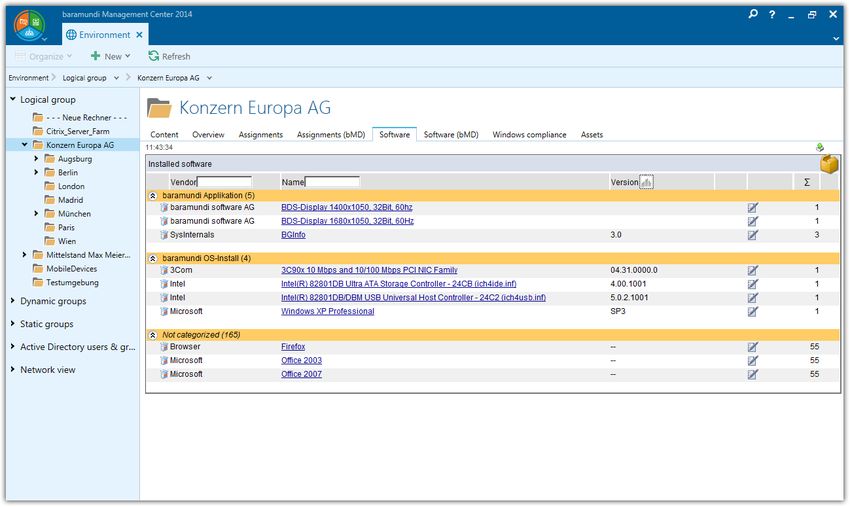Click the chart icon next to Version
Viewport: 850px width, 507px height.
click(x=646, y=182)
